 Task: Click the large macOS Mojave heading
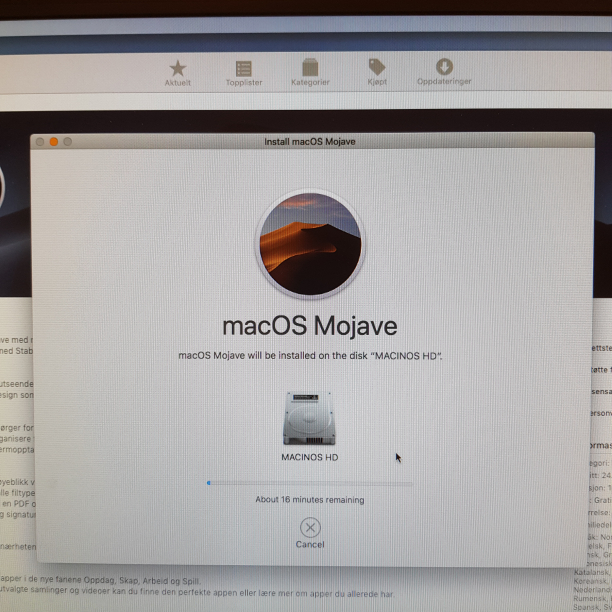coord(310,326)
